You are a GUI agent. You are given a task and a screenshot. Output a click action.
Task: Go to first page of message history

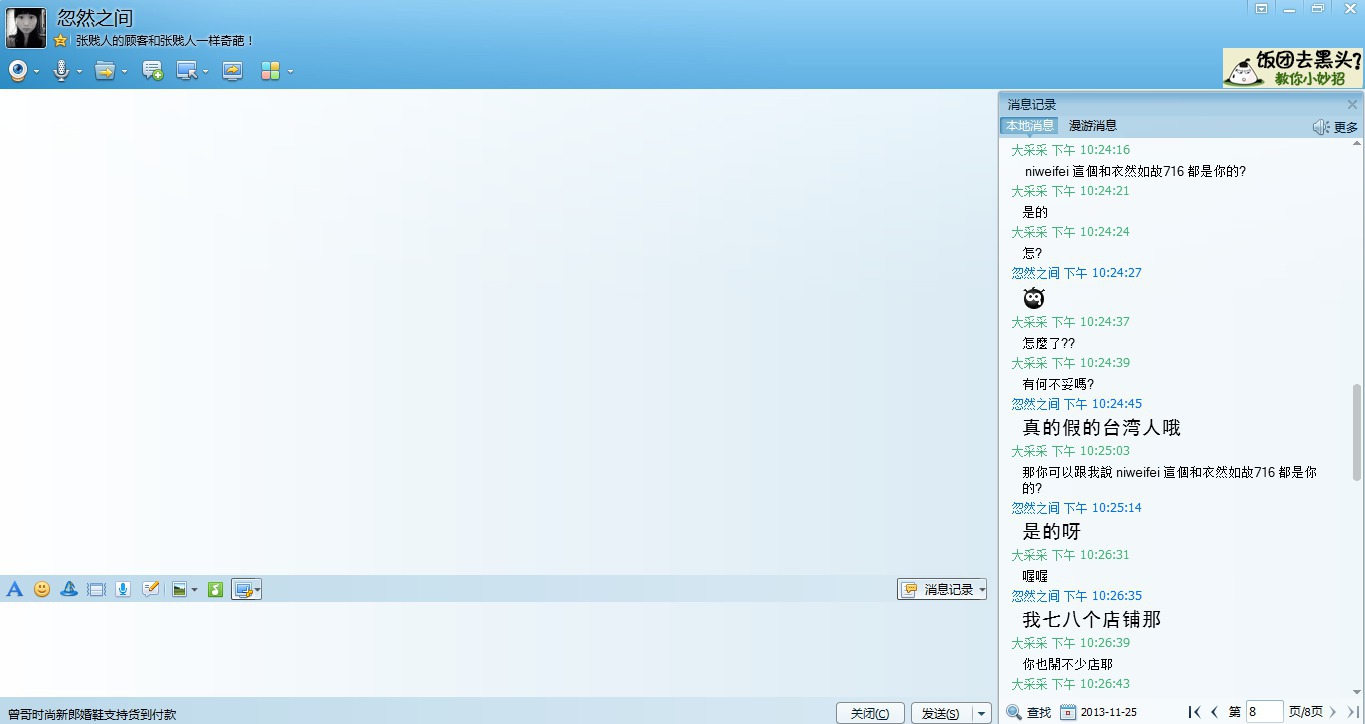[1194, 712]
